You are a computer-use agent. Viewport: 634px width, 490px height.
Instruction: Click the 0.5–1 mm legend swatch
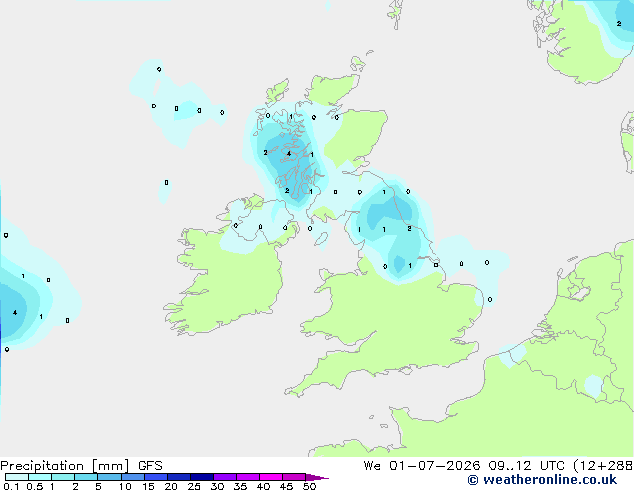pyautogui.click(x=40, y=477)
